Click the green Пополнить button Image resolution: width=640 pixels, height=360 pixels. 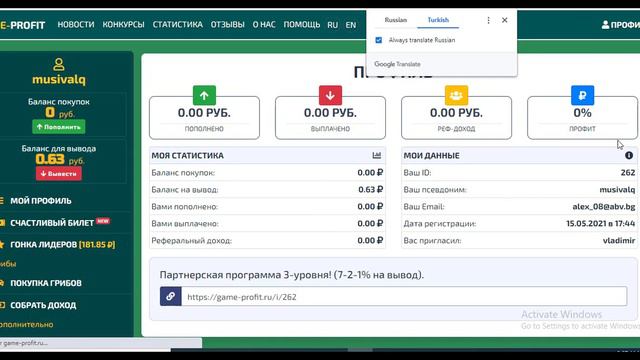[59, 127]
